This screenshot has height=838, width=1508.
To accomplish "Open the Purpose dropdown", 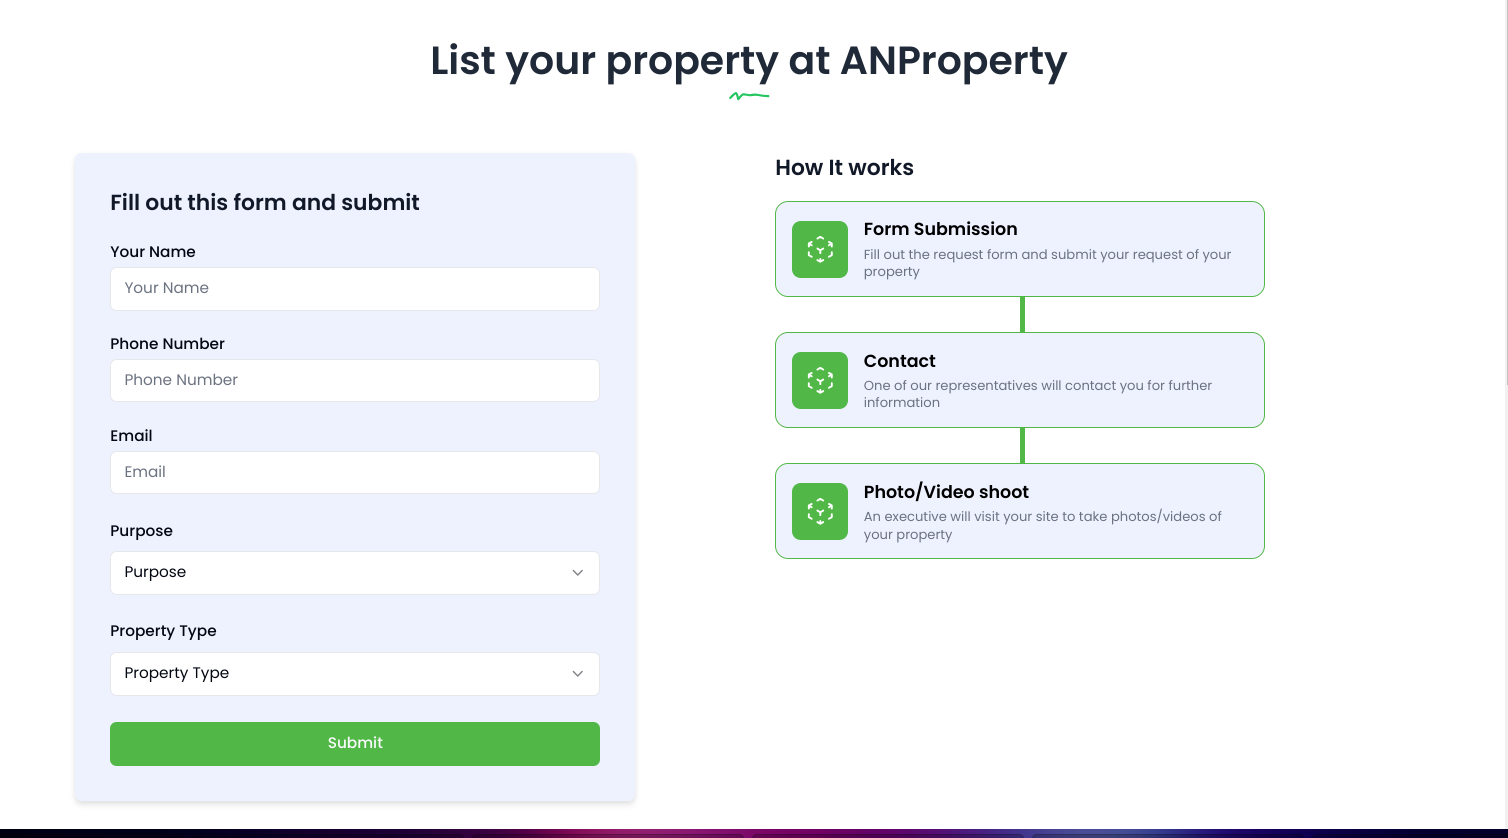I will [x=355, y=572].
